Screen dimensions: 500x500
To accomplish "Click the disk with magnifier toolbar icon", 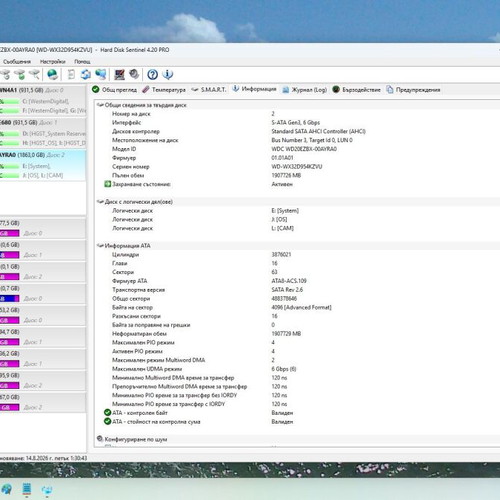I will point(35,74).
